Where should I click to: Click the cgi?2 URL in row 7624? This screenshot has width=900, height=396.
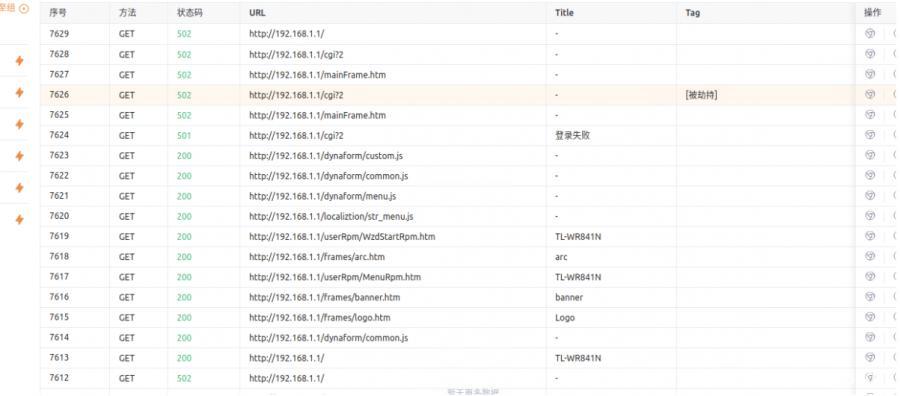tap(296, 135)
